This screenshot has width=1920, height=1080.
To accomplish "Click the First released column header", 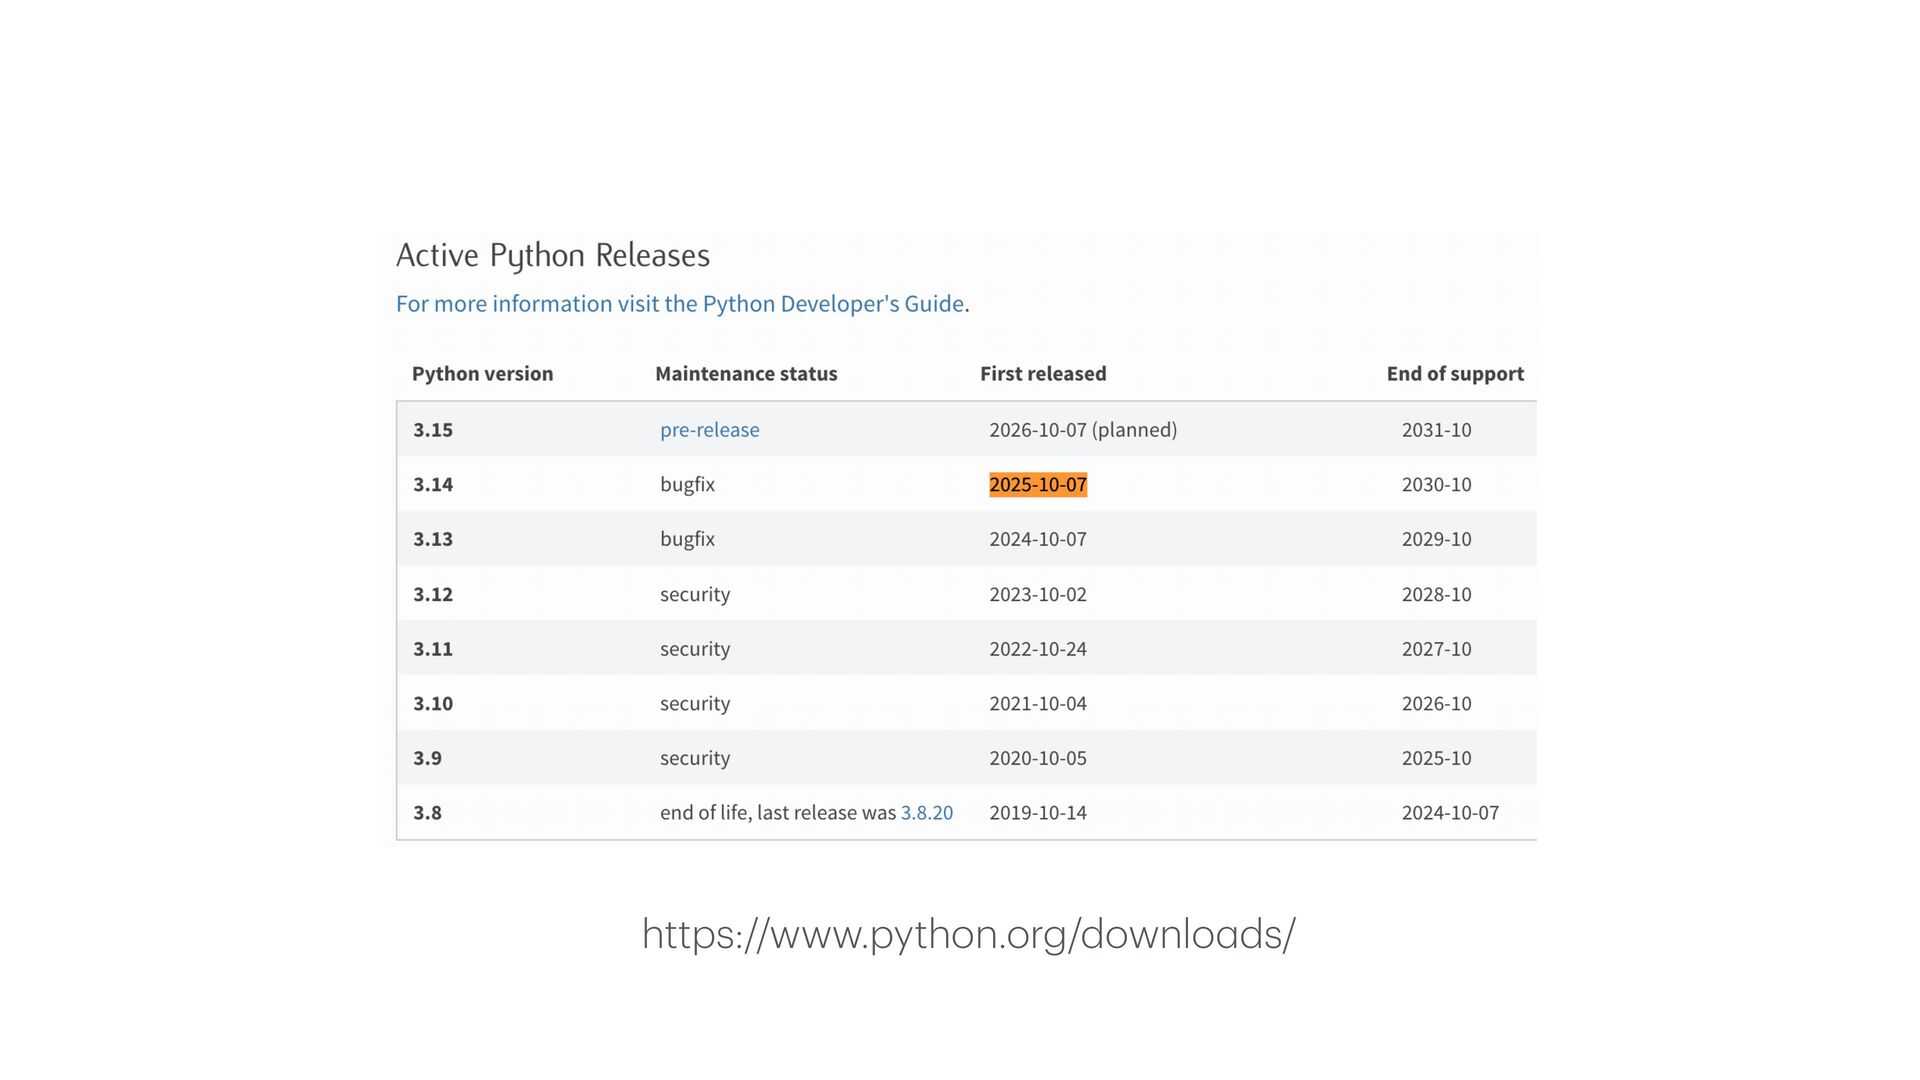I will [1042, 374].
